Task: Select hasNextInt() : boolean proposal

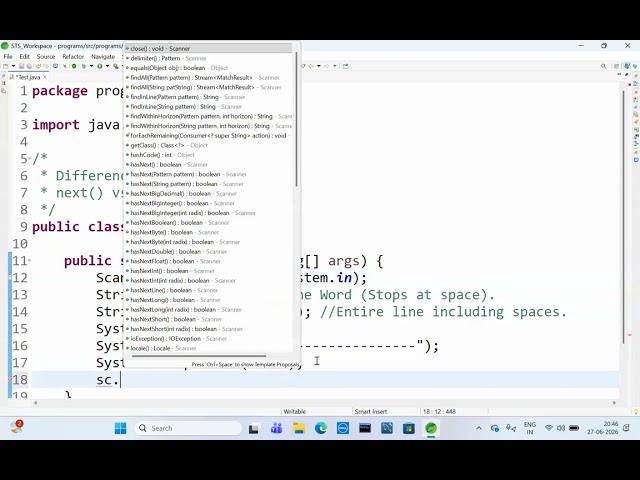Action: pos(208,271)
